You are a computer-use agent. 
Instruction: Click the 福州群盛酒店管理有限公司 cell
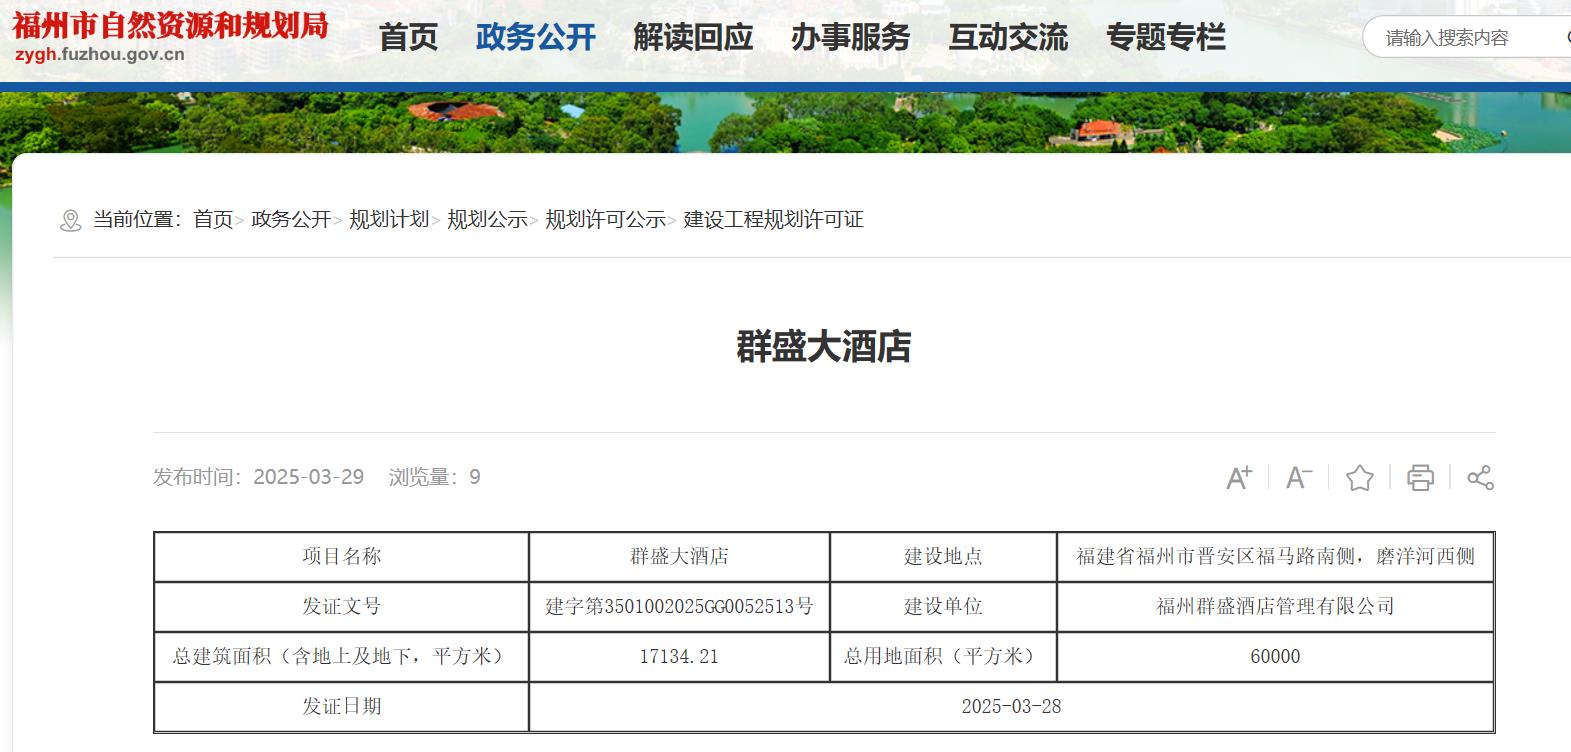[x=1275, y=607]
